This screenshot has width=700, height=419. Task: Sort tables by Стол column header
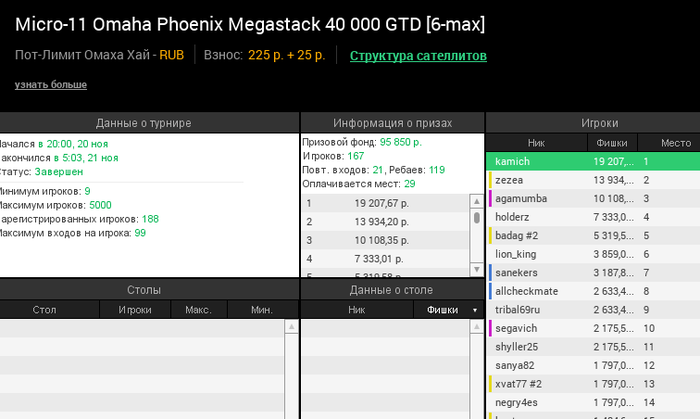(x=45, y=310)
